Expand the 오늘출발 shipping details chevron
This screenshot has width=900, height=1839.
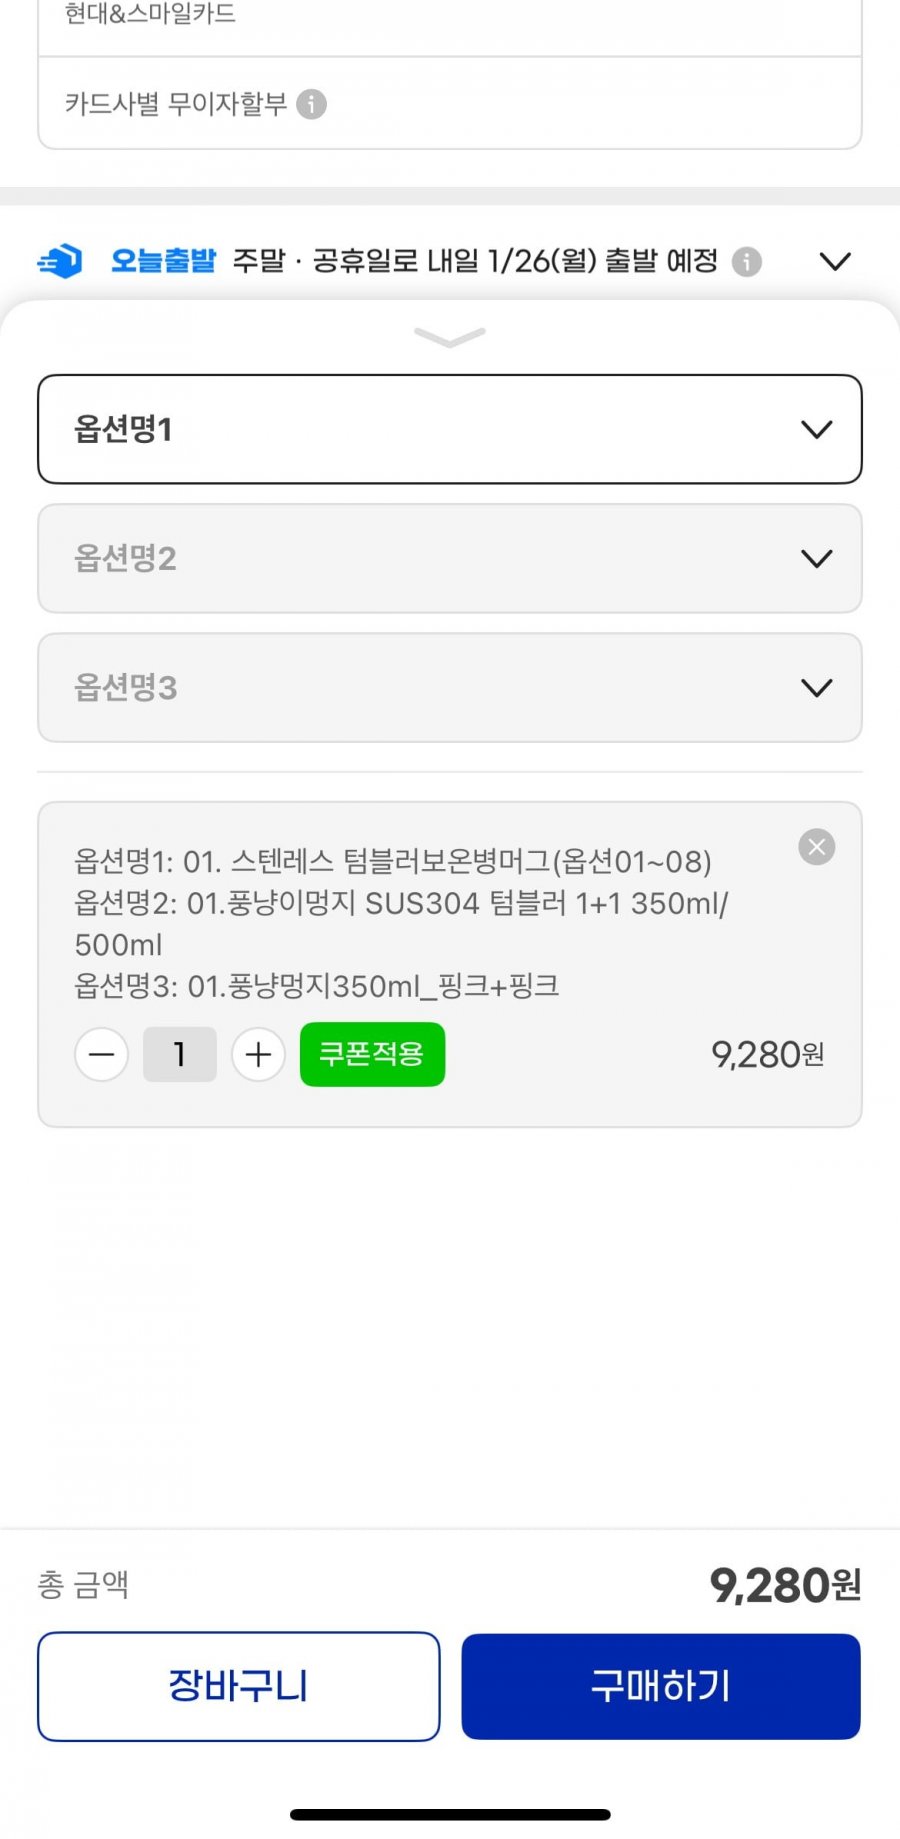pos(834,262)
